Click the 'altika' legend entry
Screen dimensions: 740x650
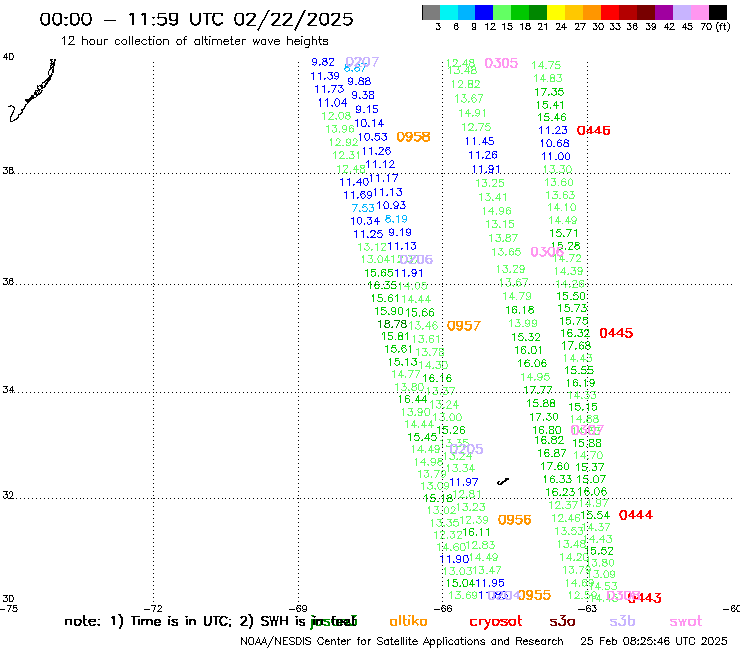[408, 621]
